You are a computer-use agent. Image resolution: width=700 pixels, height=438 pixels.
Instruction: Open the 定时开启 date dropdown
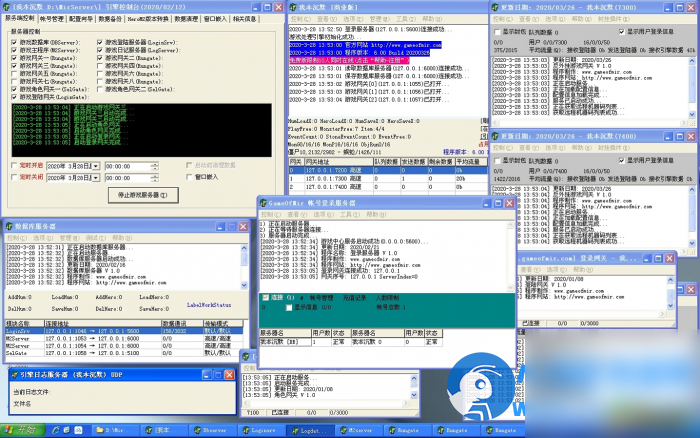(x=95, y=166)
